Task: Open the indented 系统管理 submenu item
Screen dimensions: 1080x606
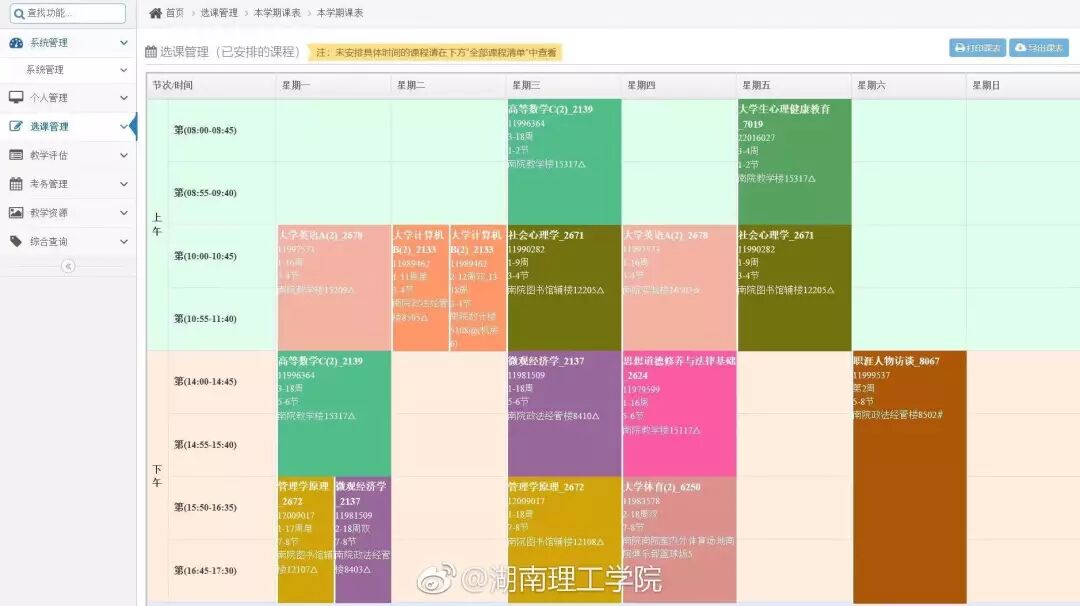Action: tap(68, 70)
